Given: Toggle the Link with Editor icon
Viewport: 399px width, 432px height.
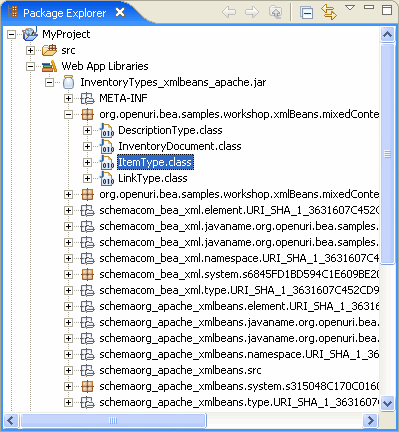Looking at the screenshot, I should point(329,12).
